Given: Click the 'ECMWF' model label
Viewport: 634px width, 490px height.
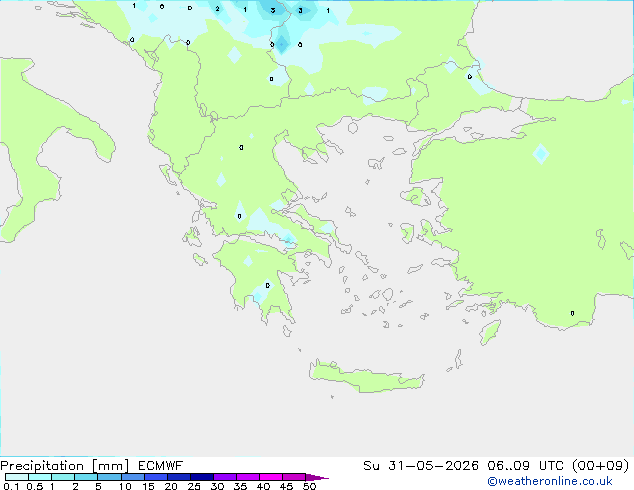Looking at the screenshot, I should point(161,466).
